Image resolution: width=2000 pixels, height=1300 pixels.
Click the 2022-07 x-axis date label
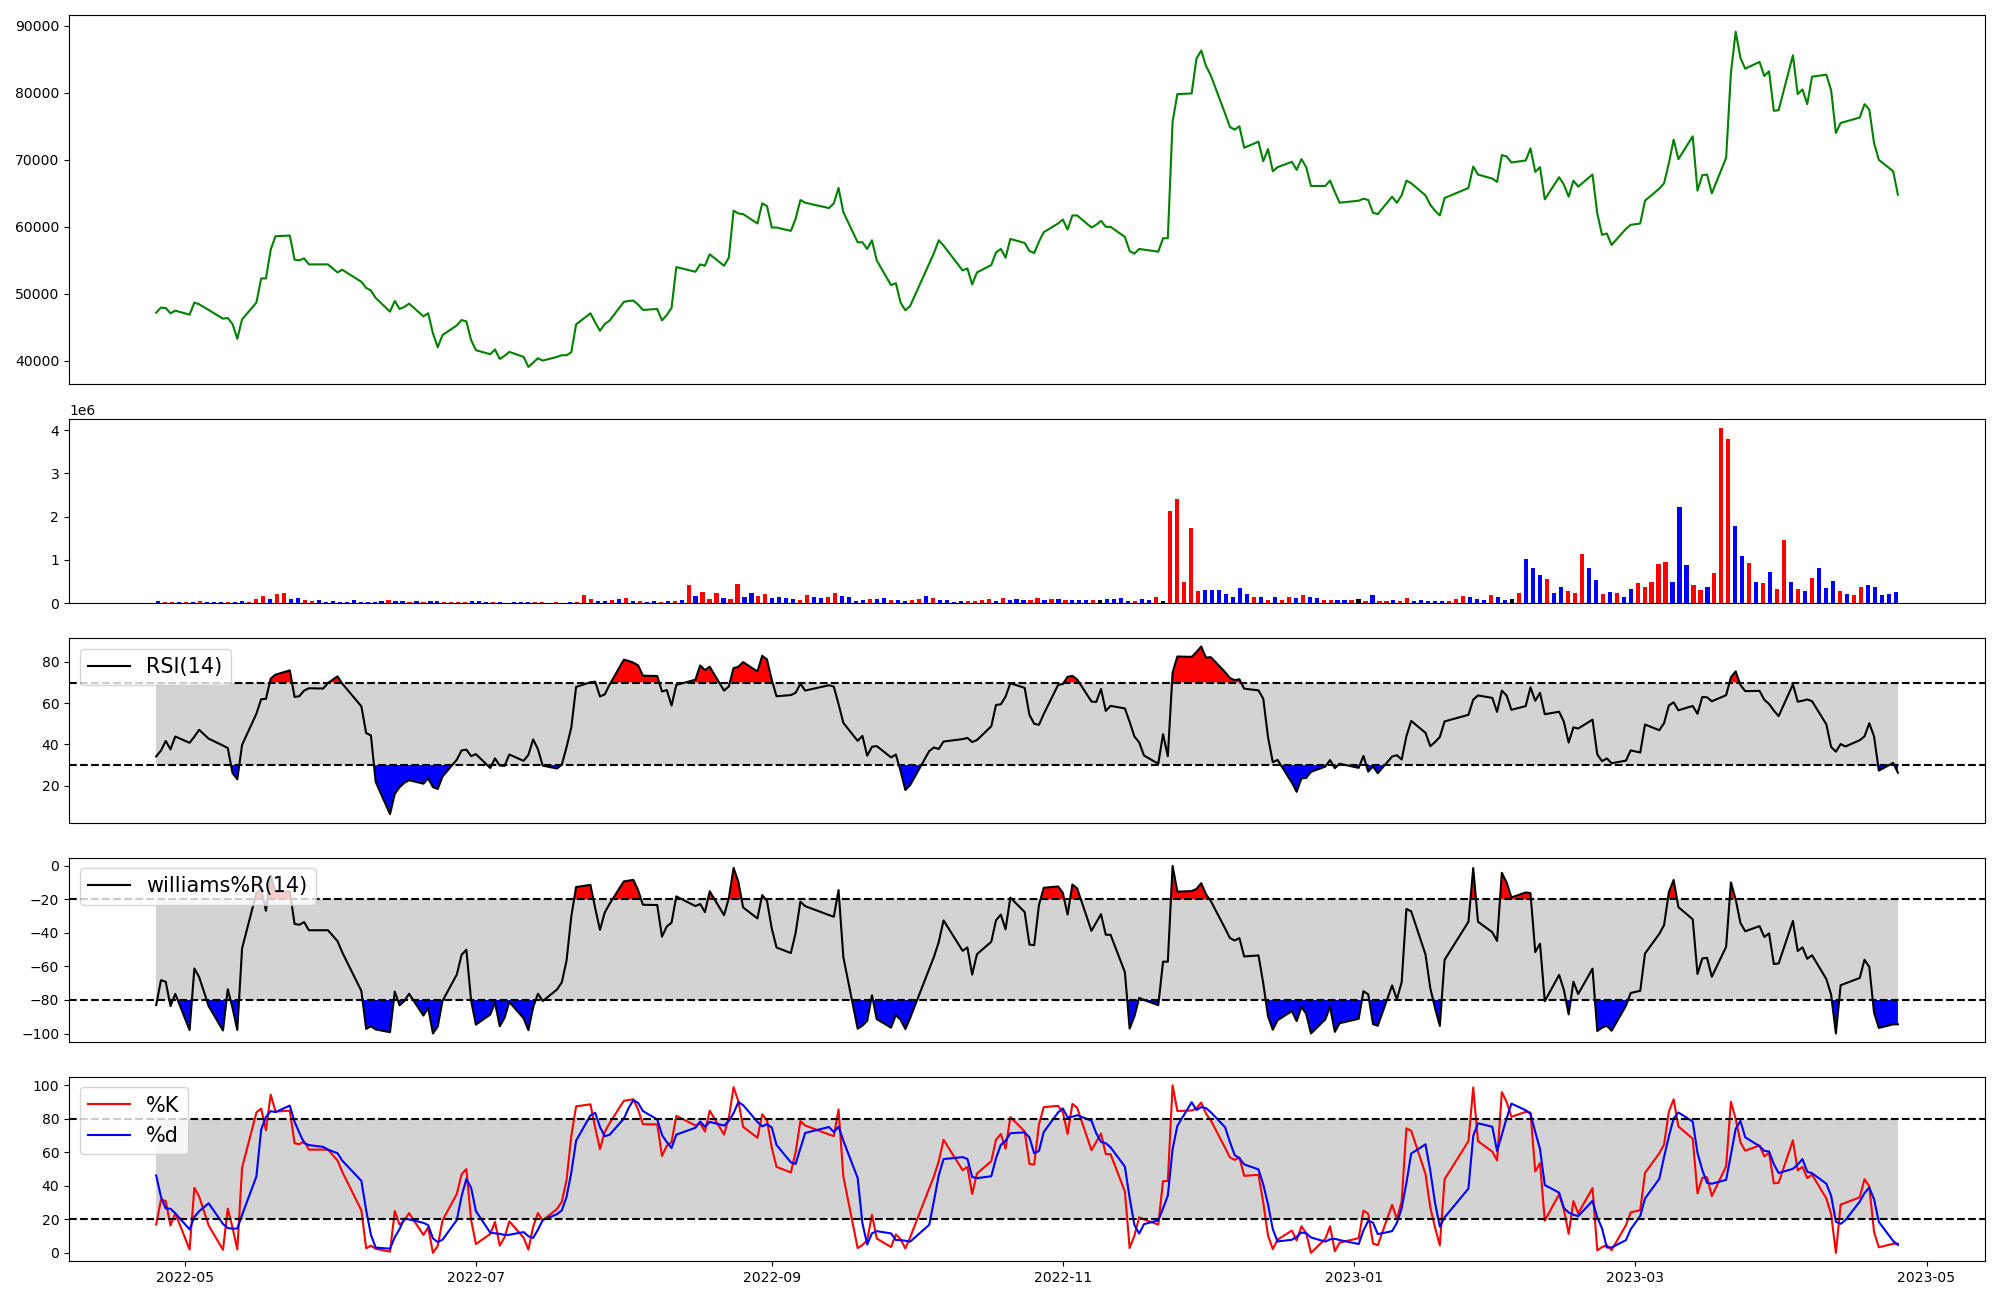[x=476, y=1277]
